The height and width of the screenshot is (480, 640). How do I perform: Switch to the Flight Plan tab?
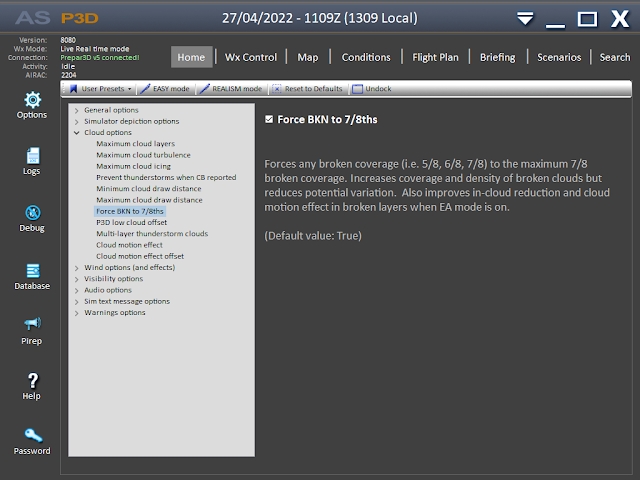(435, 57)
